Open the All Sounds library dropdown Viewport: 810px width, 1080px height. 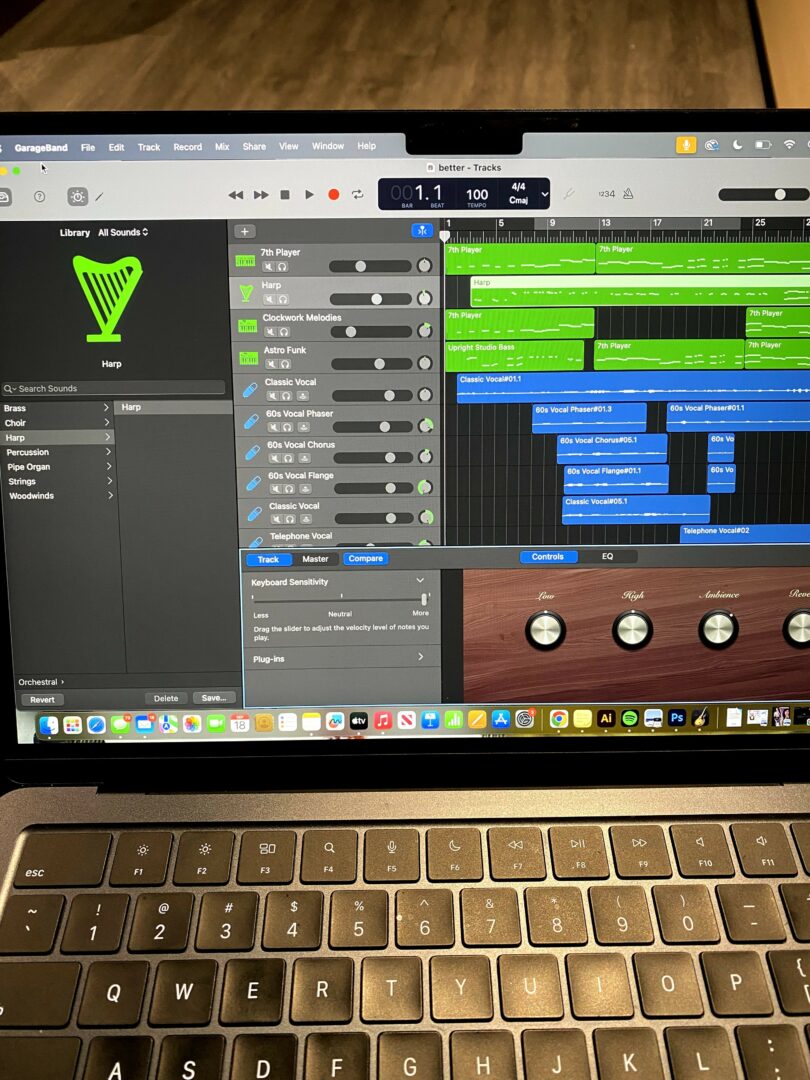123,233
